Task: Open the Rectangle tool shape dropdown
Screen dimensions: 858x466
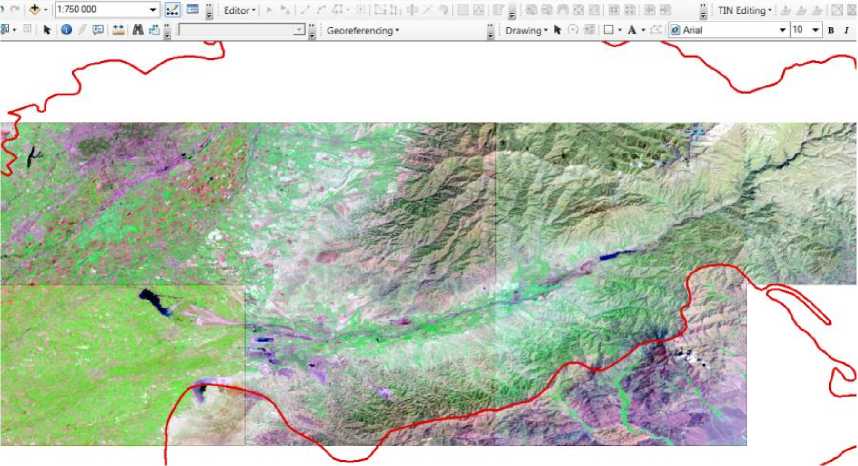Action: pyautogui.click(x=619, y=31)
